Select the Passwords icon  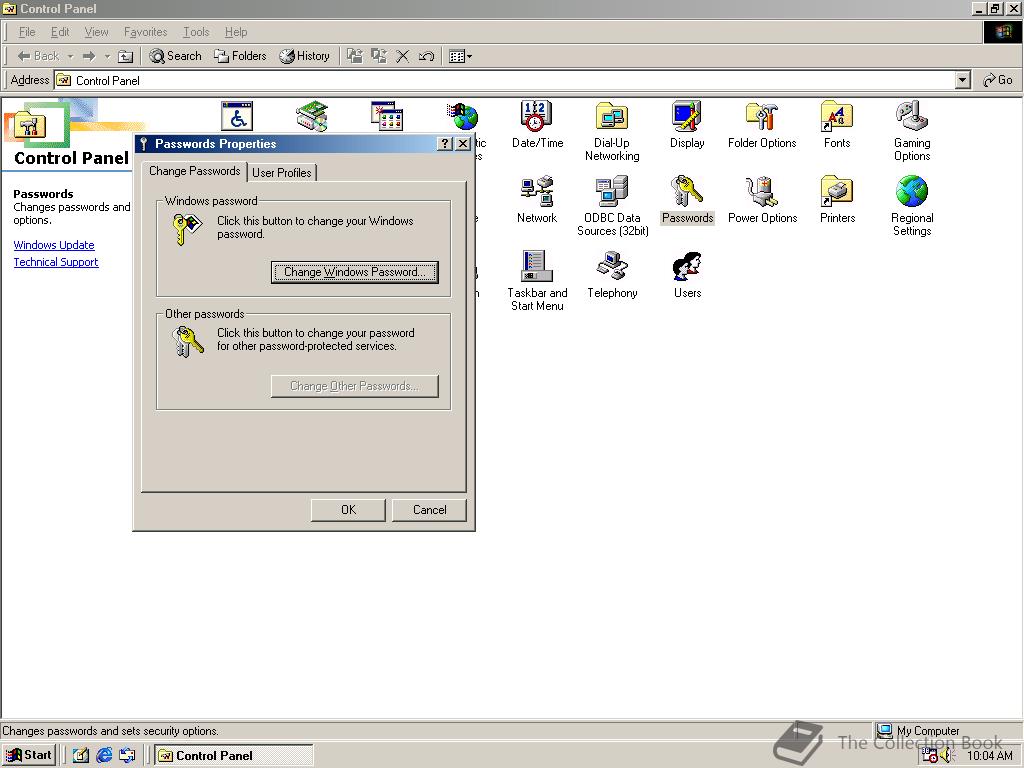(687, 199)
